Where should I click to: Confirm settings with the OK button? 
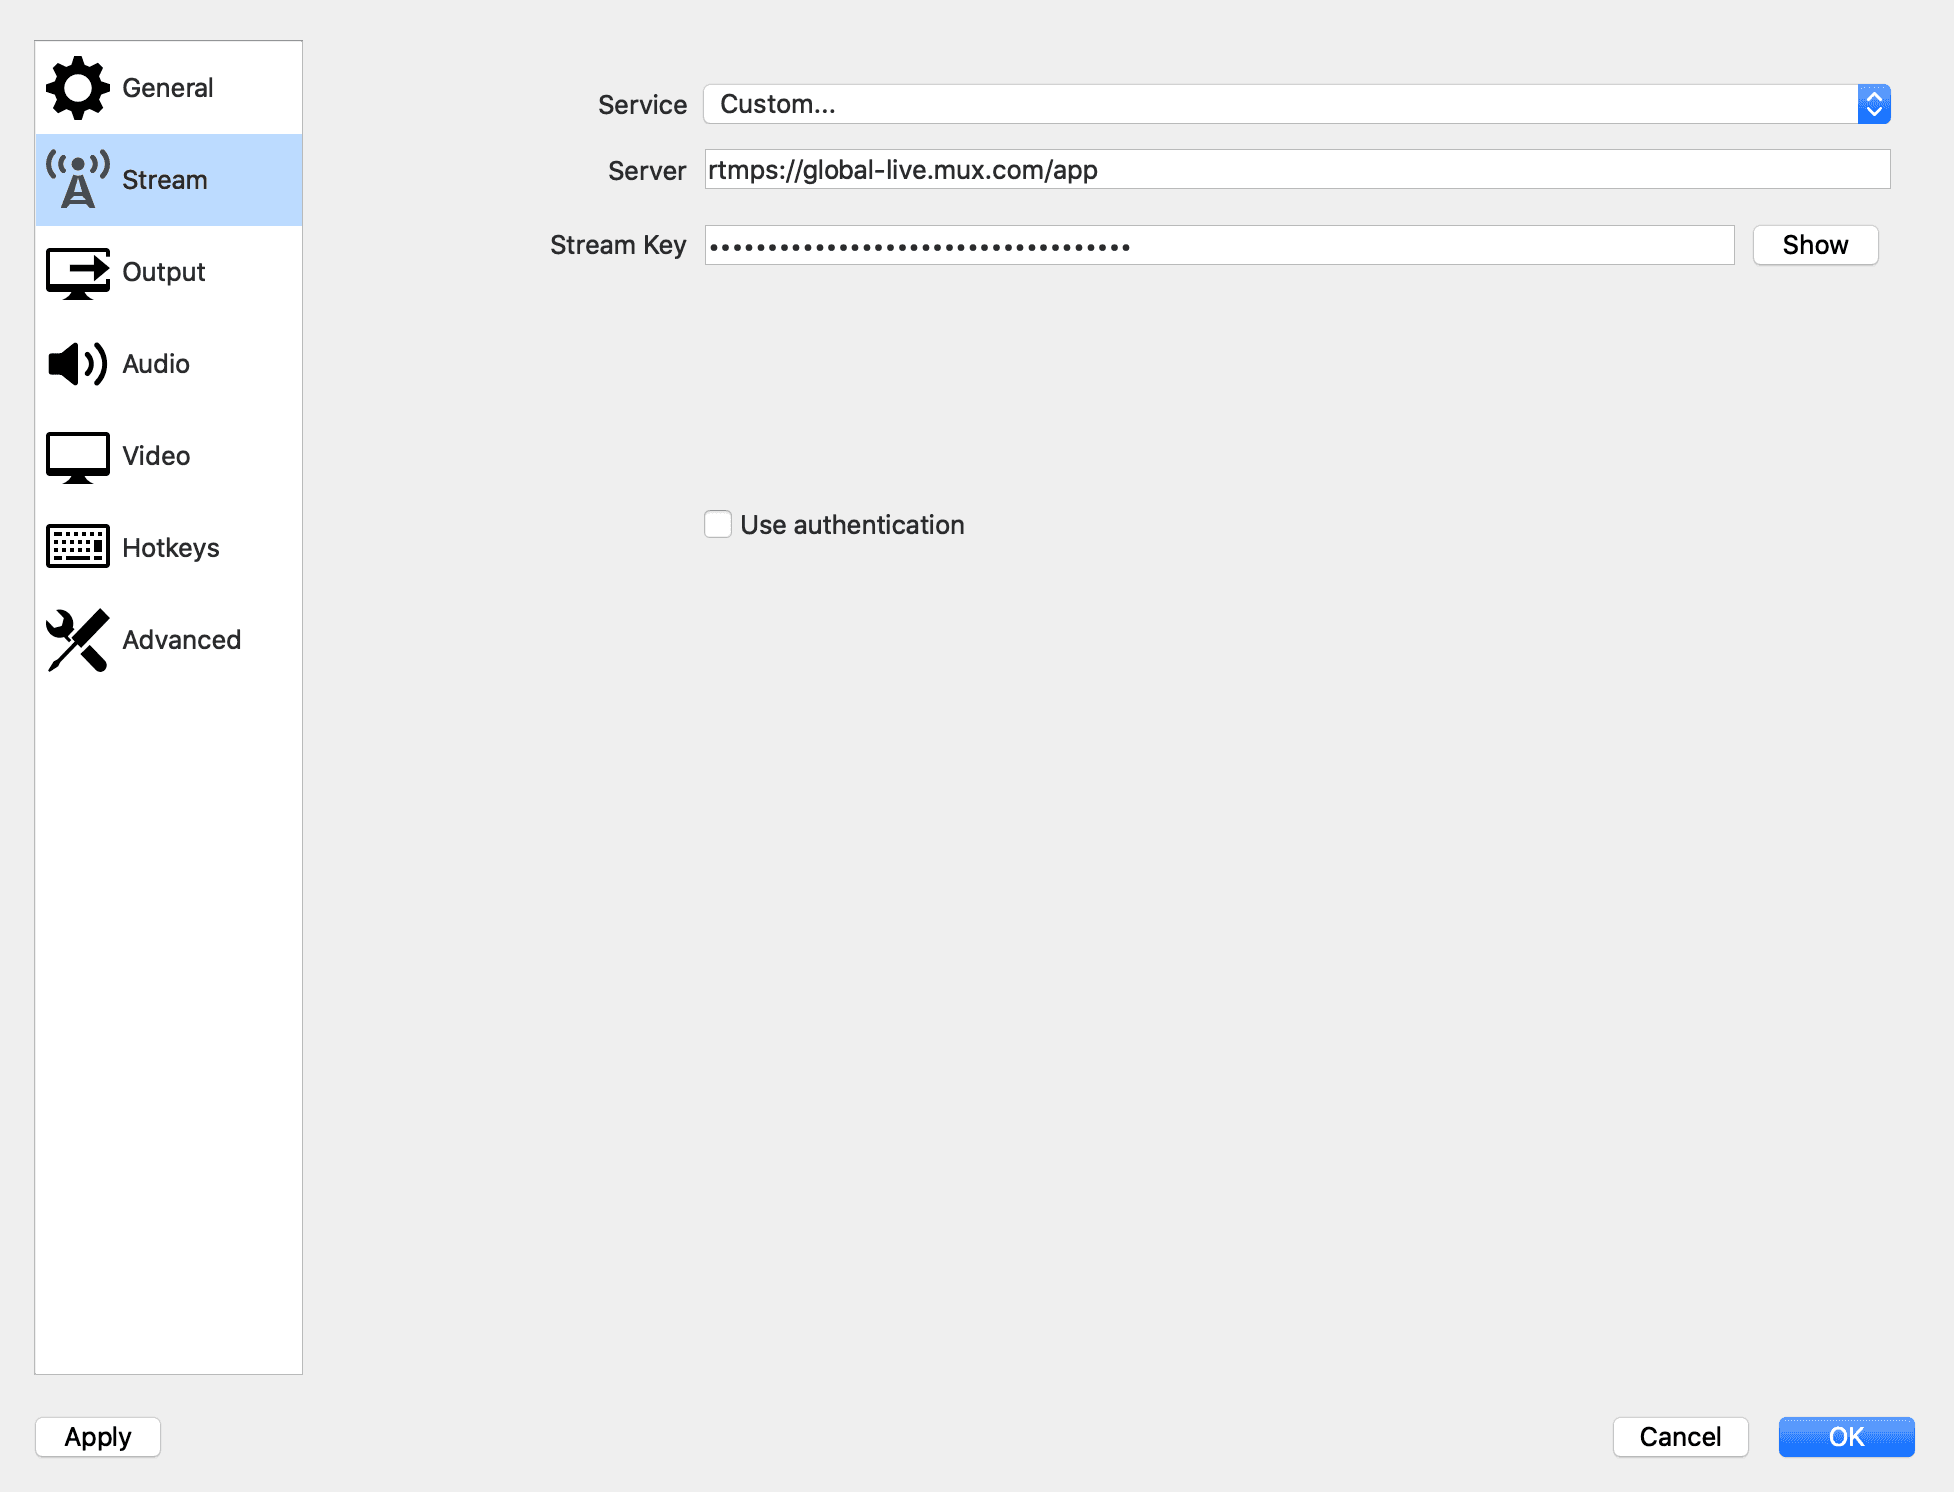click(1846, 1437)
